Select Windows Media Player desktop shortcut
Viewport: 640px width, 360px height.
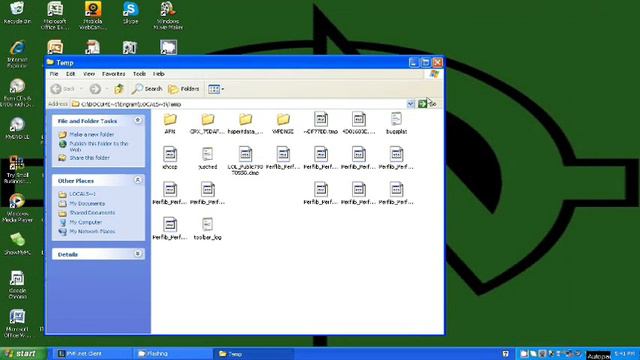17,208
